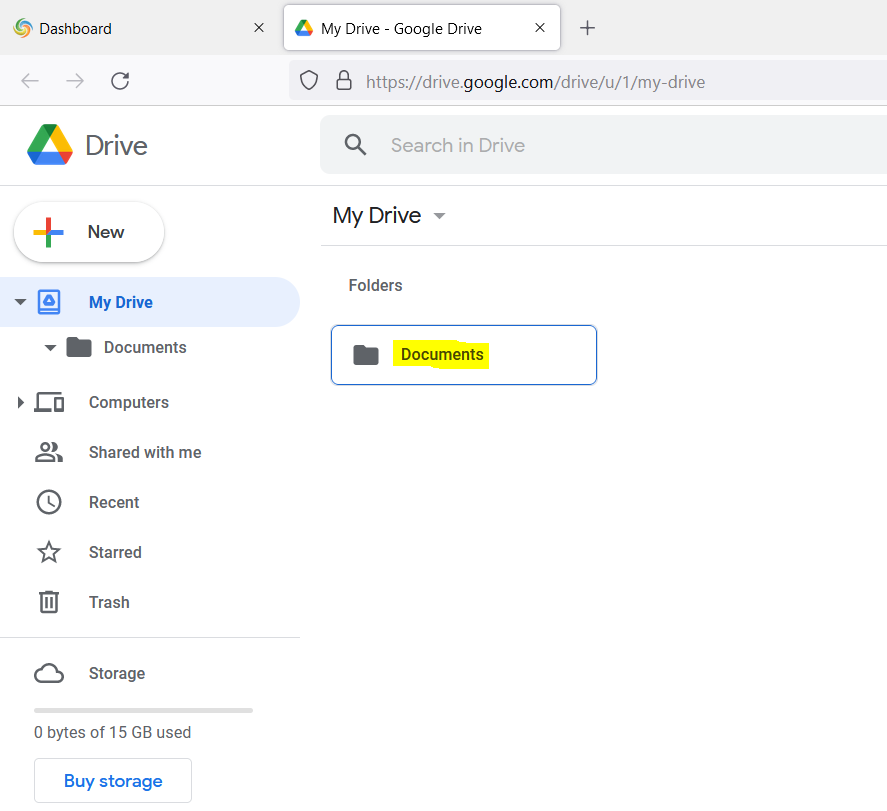Click the Buy storage button
887x811 pixels.
(x=113, y=781)
